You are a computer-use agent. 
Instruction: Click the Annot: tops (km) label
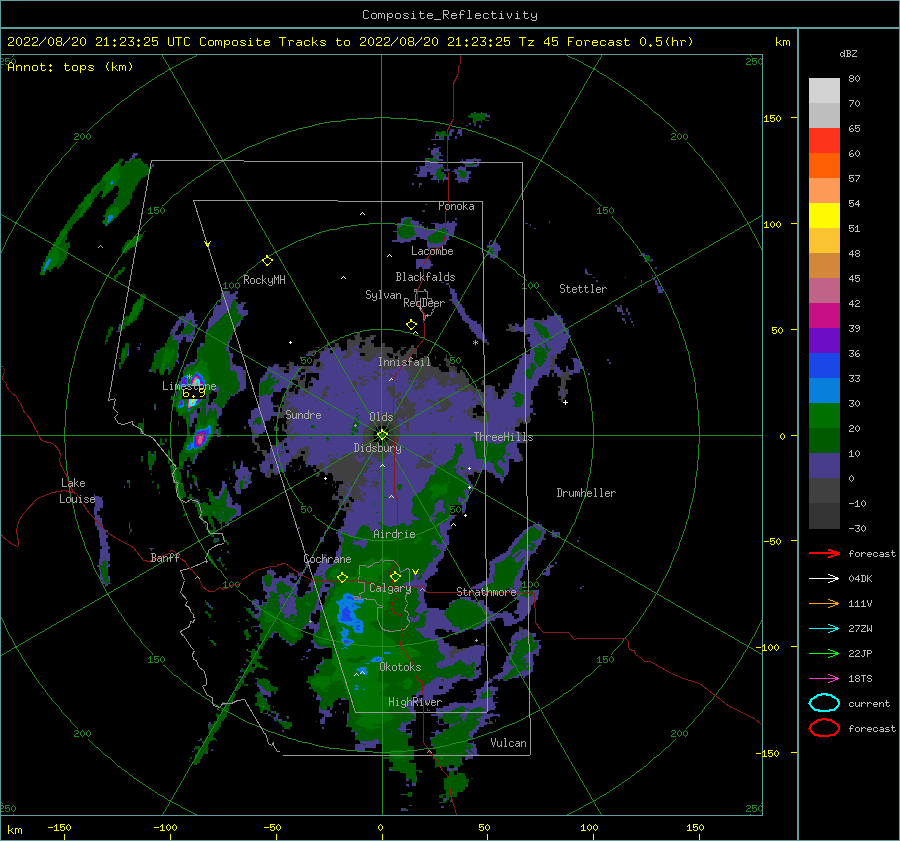(x=70, y=67)
